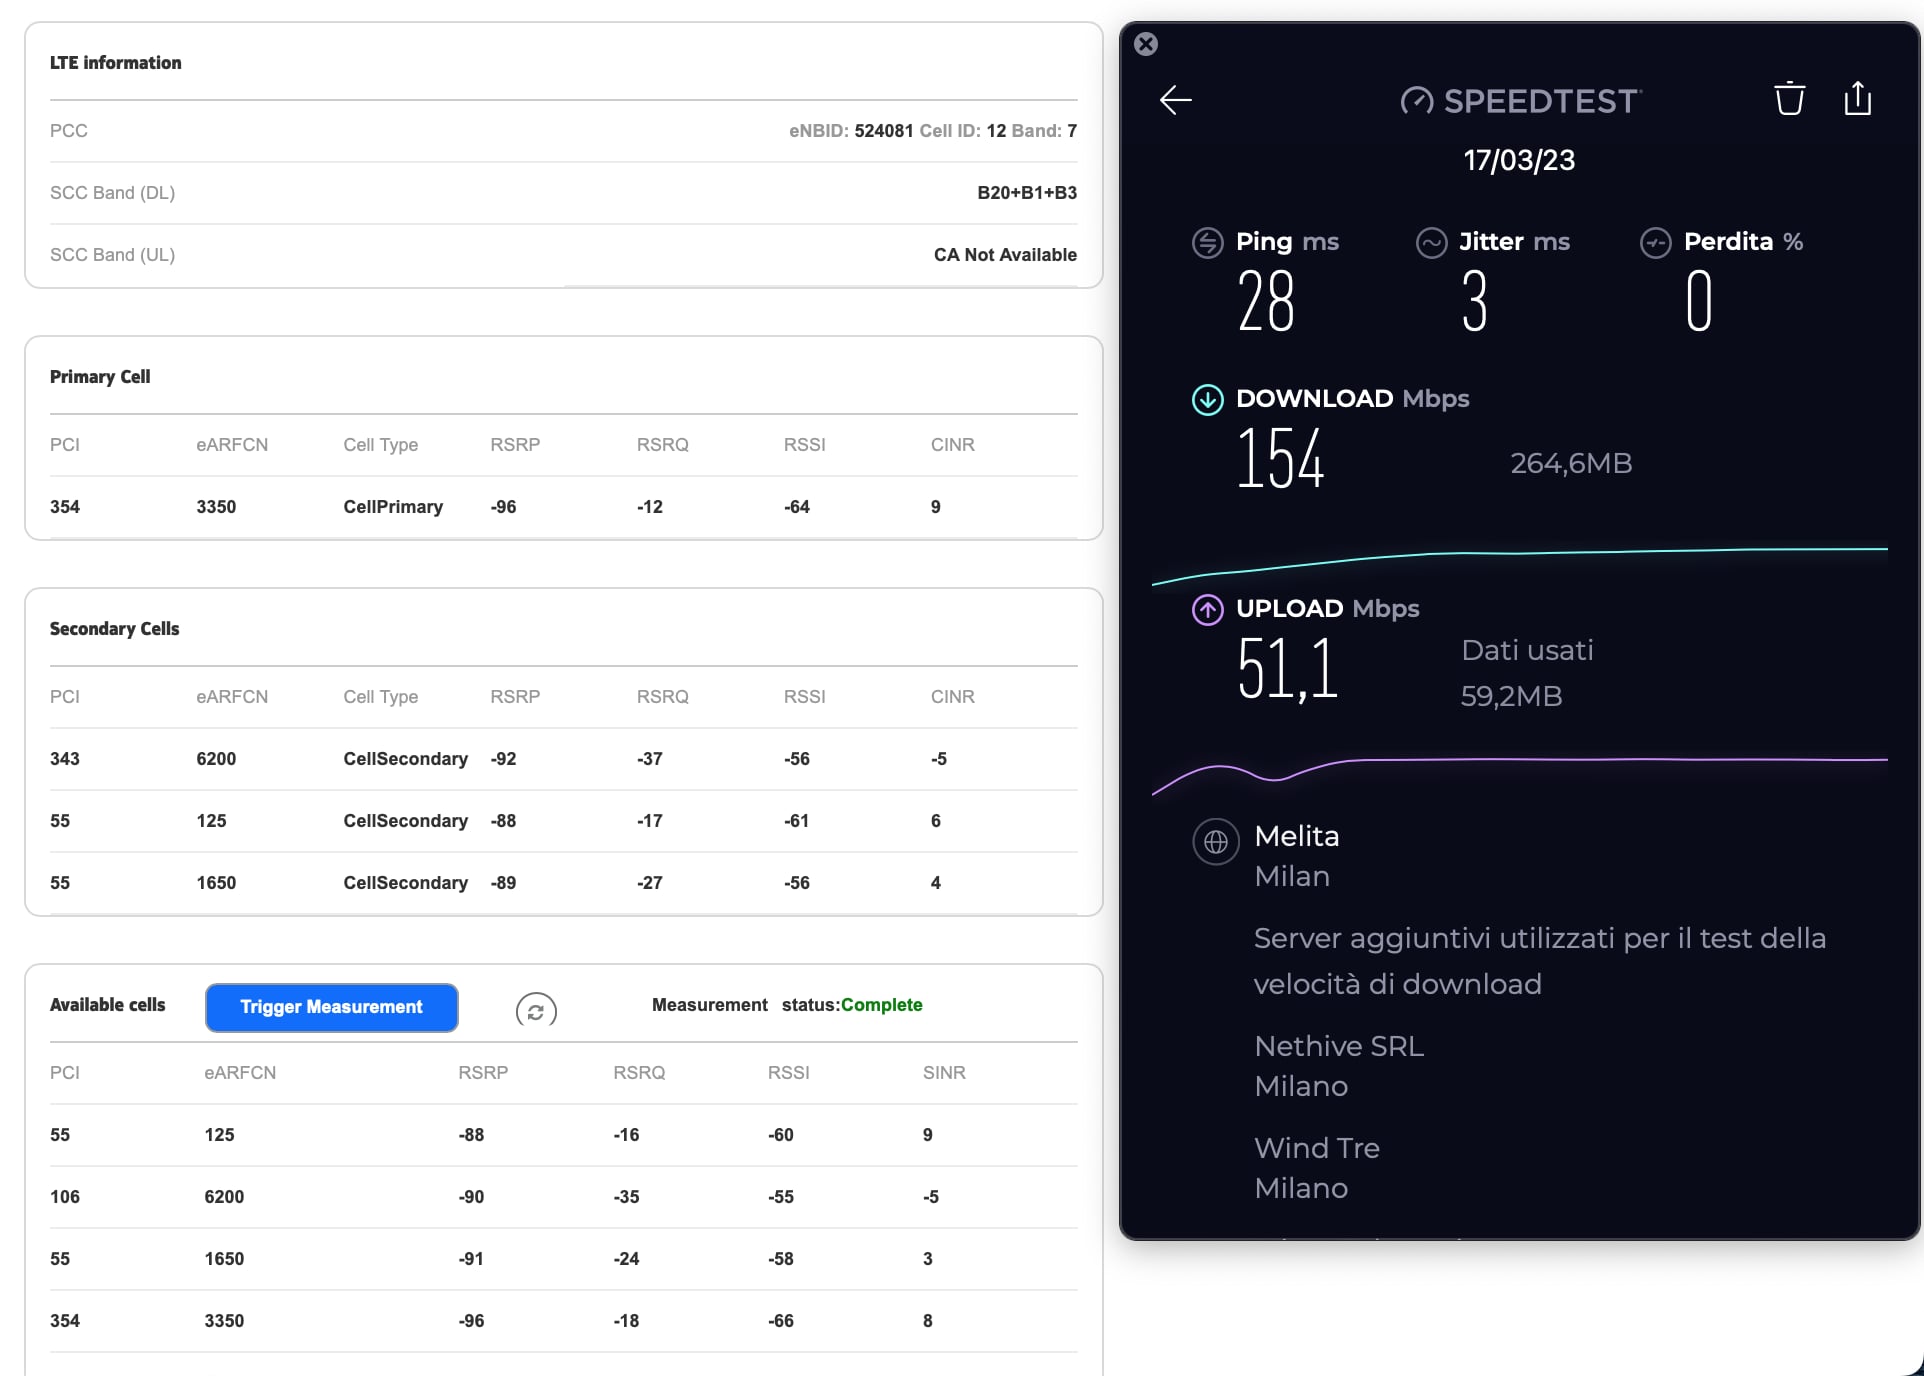Close the Speedtest overlay with the X icon
The height and width of the screenshot is (1376, 1924).
[1146, 44]
